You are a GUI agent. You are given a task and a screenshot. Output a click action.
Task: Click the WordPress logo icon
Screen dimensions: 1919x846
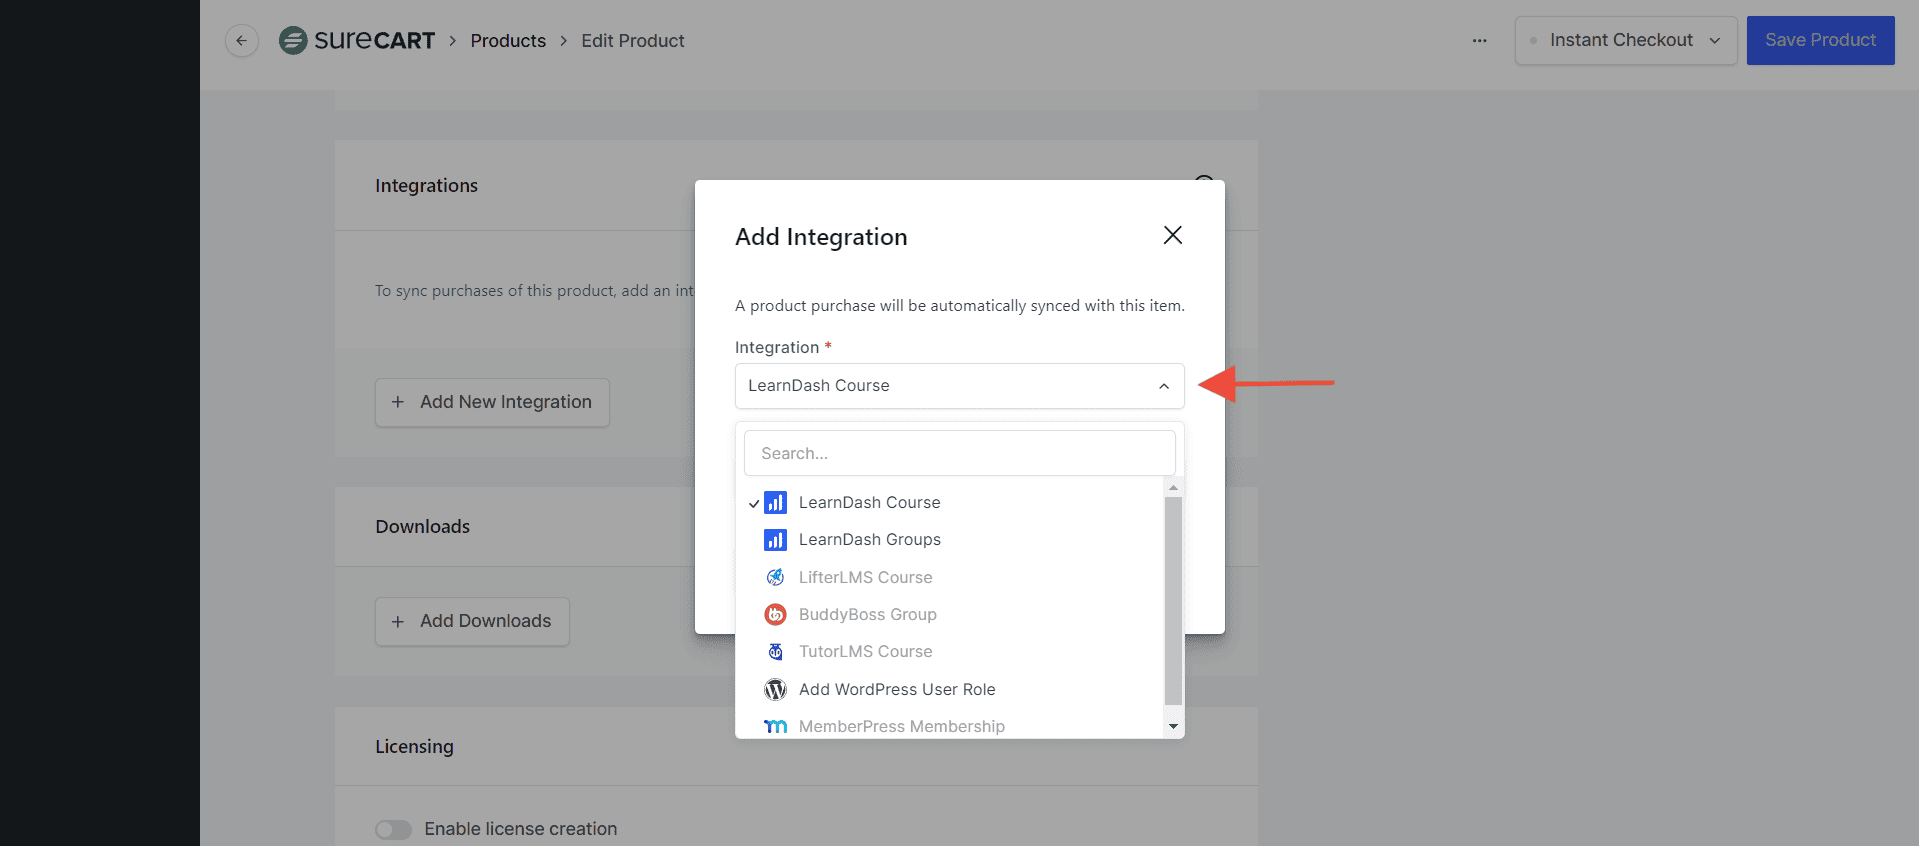(775, 689)
